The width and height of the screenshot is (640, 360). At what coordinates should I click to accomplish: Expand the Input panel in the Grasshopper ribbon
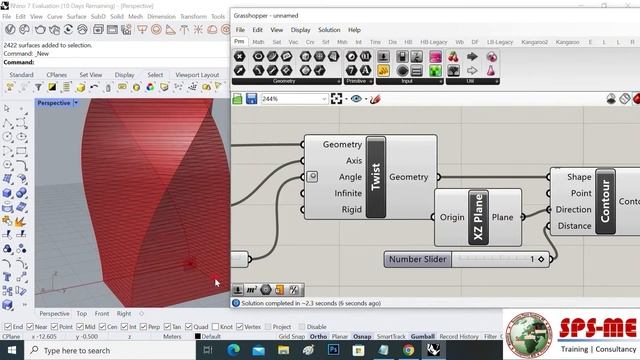440,82
